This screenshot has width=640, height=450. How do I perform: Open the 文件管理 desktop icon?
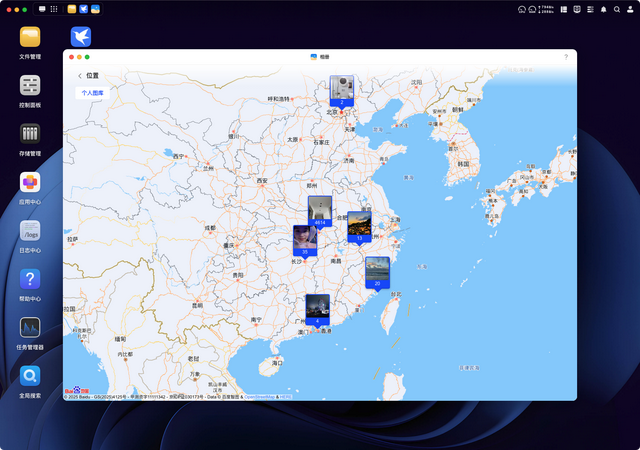tap(30, 37)
